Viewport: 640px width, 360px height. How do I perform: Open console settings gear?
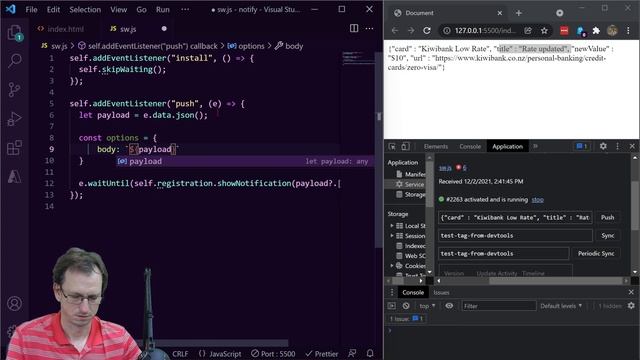[631, 306]
